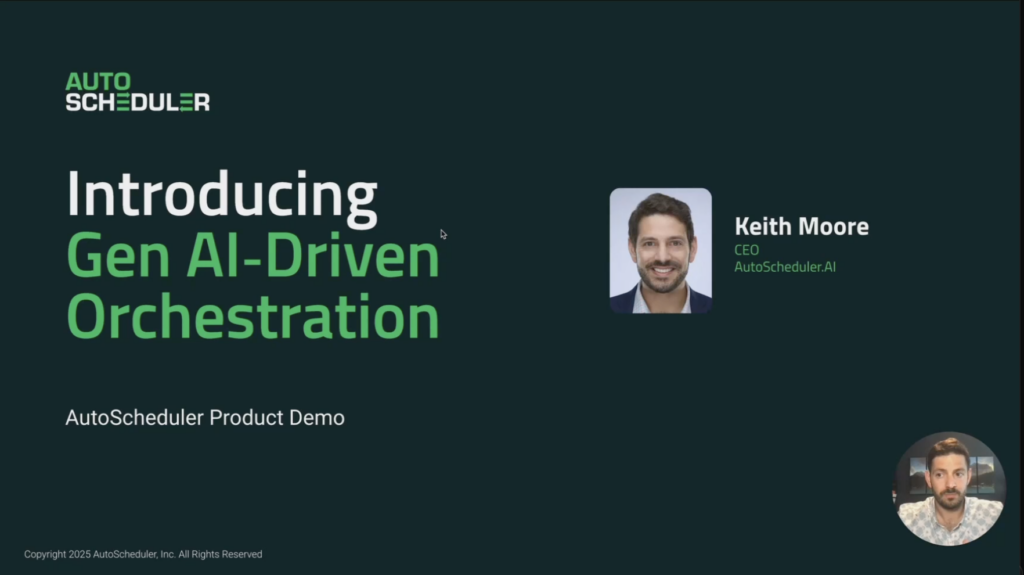The image size is (1024, 575).
Task: Select the "Keith Moore" name text
Action: click(x=801, y=227)
